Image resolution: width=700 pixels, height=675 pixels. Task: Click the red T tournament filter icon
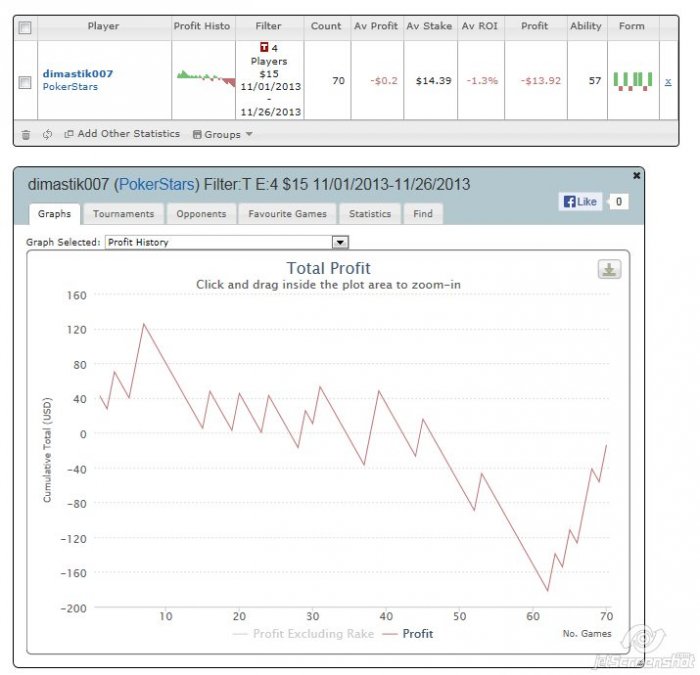(264, 47)
